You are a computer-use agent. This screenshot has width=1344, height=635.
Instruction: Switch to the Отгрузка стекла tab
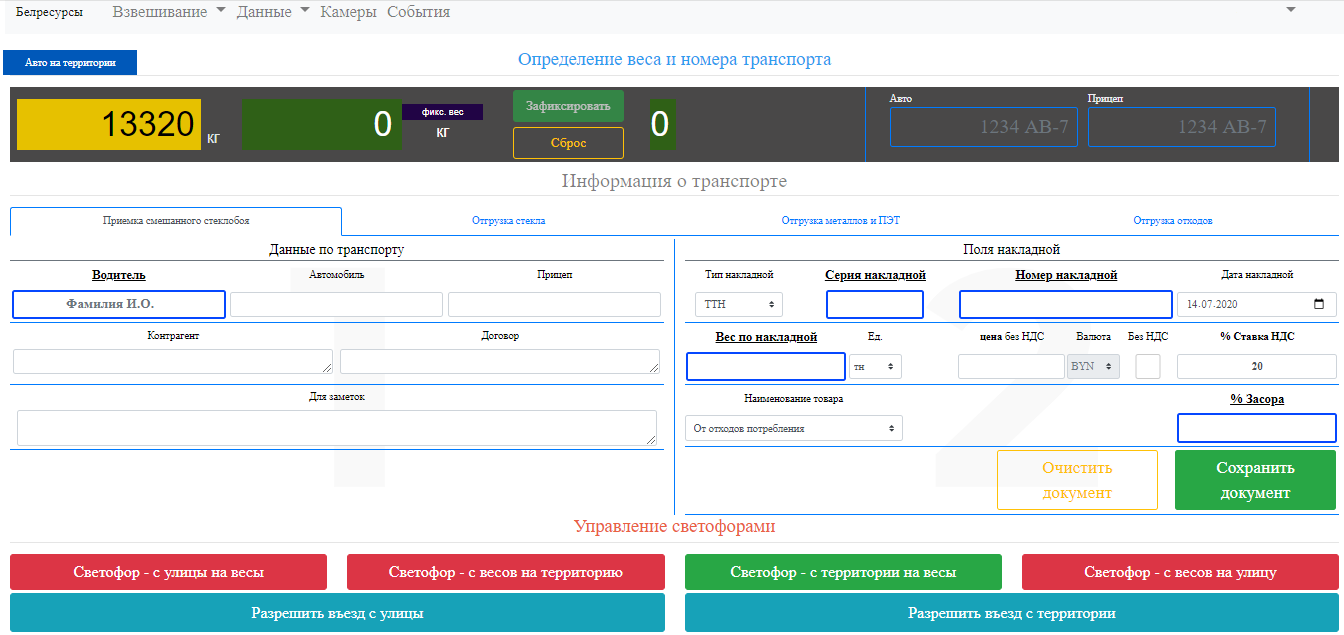pyautogui.click(x=508, y=221)
